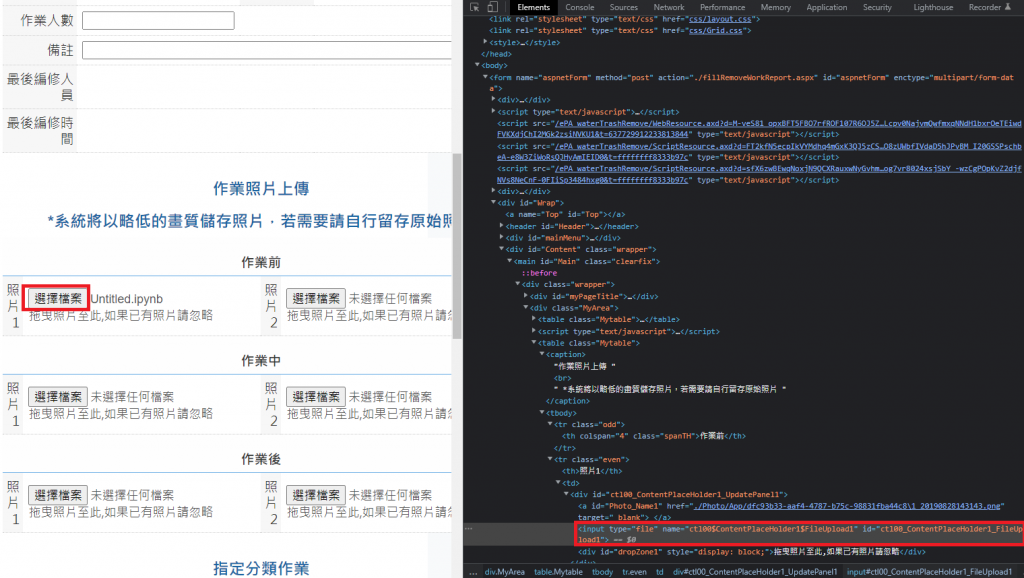Image resolution: width=1024 pixels, height=578 pixels.
Task: Click table.Mytable in the breadcrumb bar
Action: 558,571
